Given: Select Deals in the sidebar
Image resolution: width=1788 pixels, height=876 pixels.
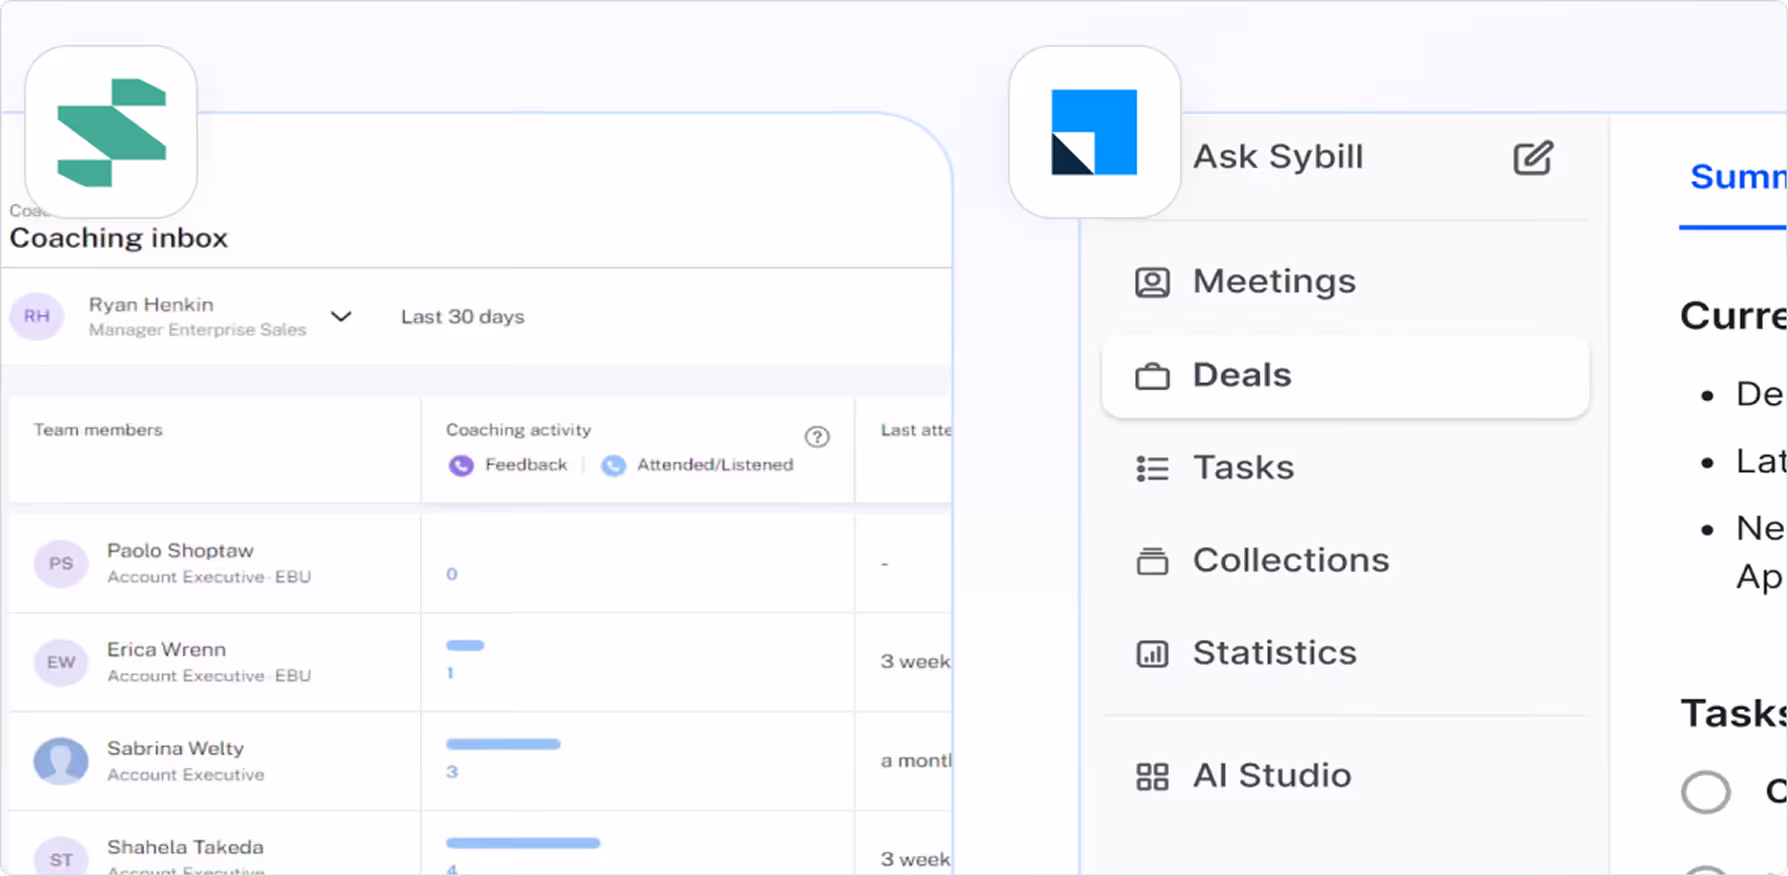Looking at the screenshot, I should point(1345,376).
